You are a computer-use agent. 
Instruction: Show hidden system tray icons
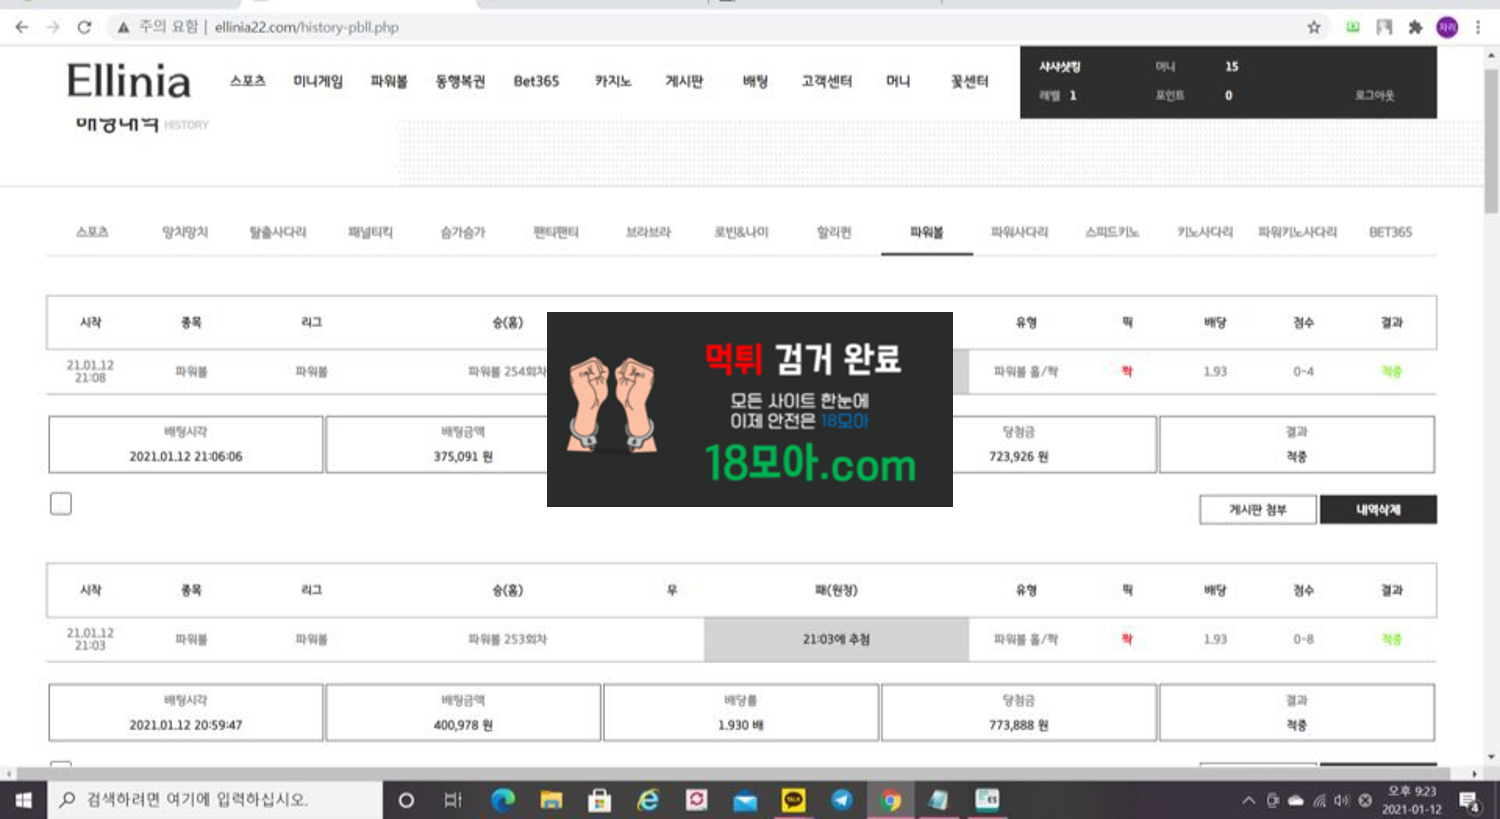point(1248,800)
